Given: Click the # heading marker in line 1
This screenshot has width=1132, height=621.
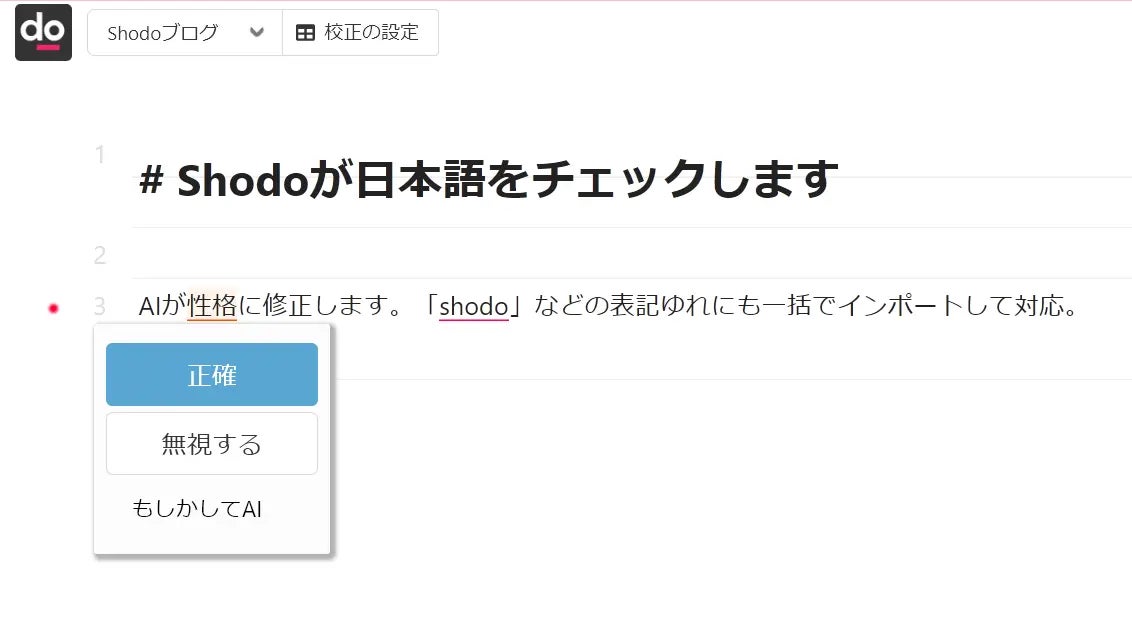Looking at the screenshot, I should pyautogui.click(x=151, y=180).
